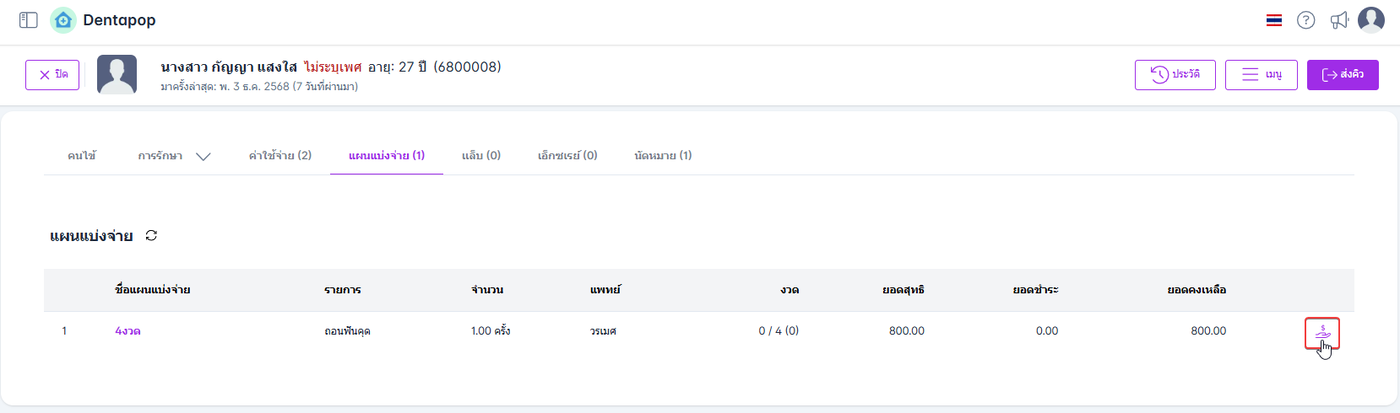Open the แล็บ (0) tab

pyautogui.click(x=481, y=156)
